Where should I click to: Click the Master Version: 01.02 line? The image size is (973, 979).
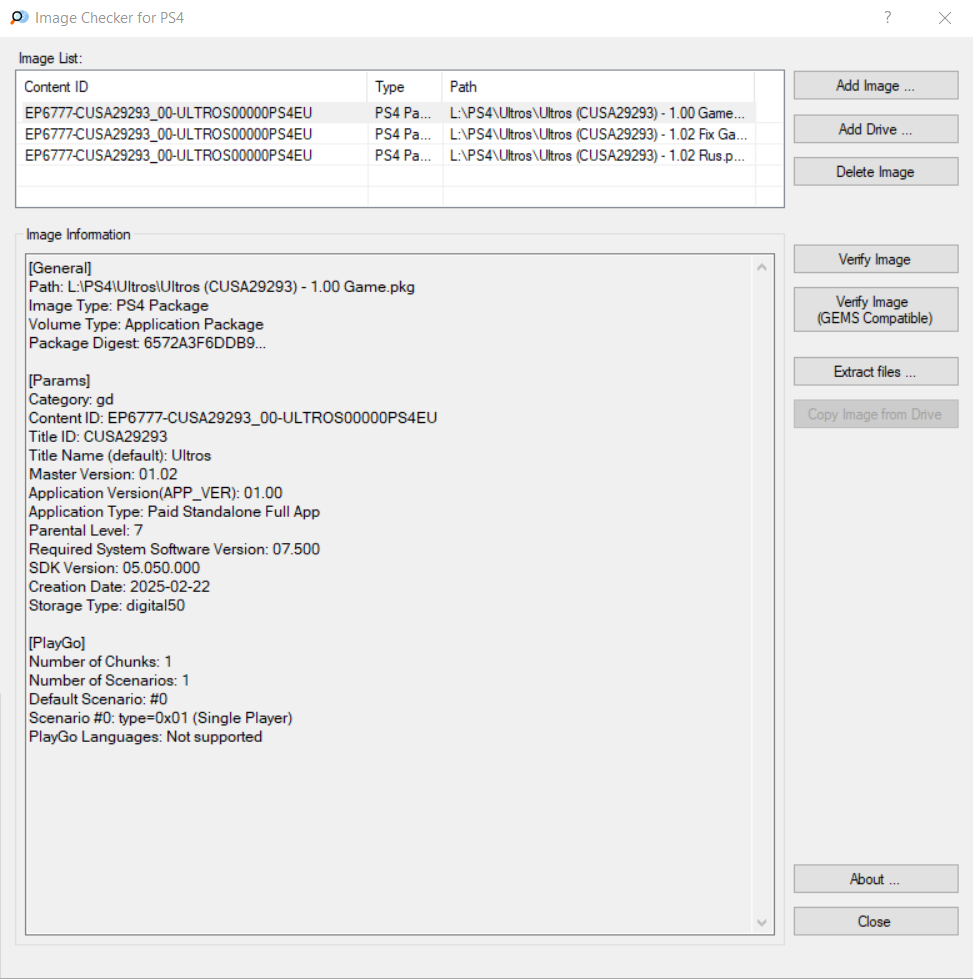tap(103, 474)
